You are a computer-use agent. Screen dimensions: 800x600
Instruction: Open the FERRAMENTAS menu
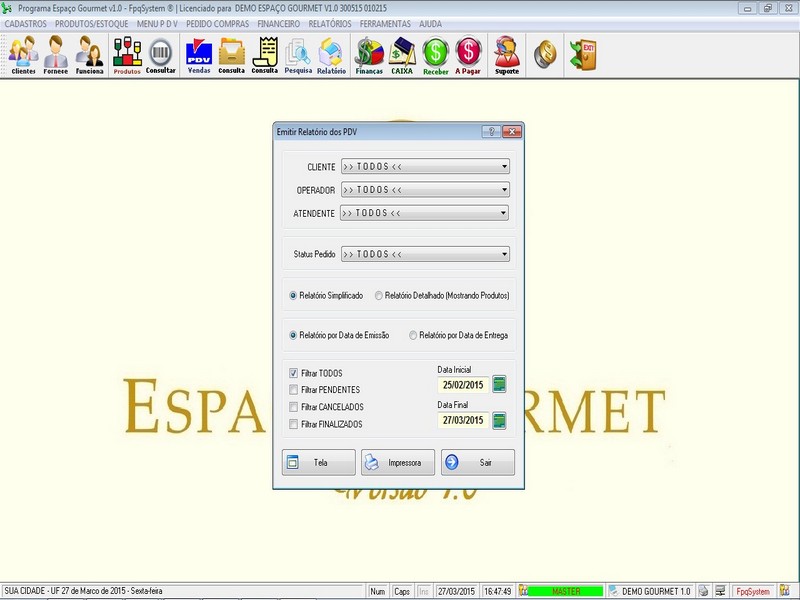pyautogui.click(x=385, y=24)
